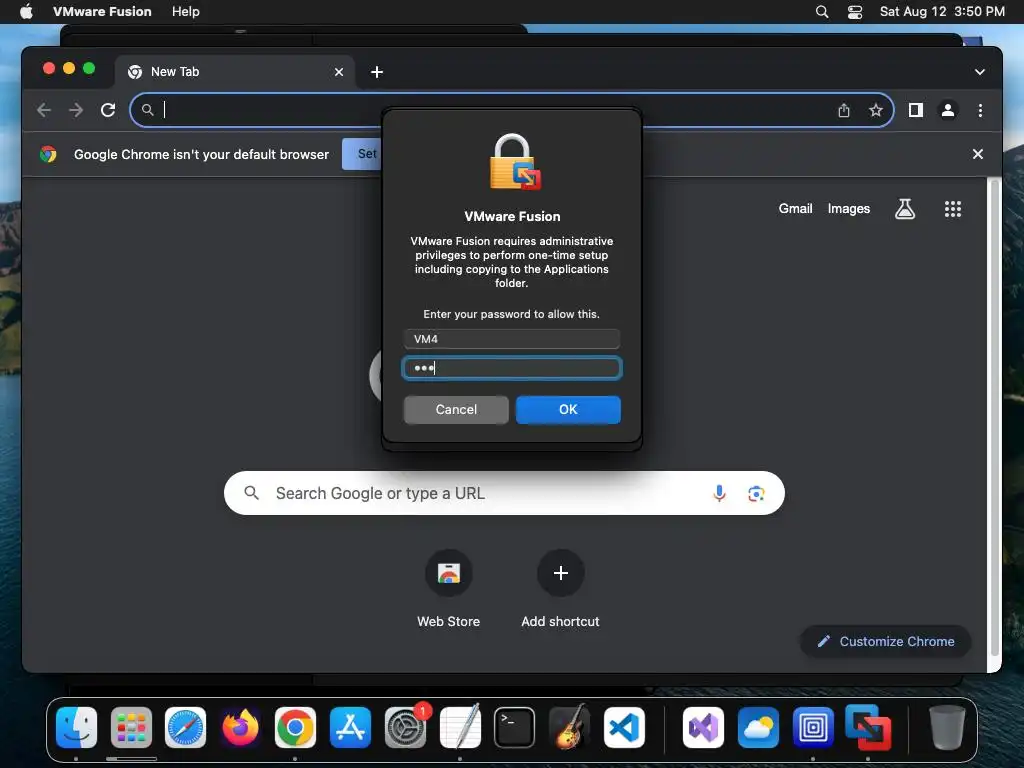1024x768 pixels.
Task: Expand the Chrome tab search chevron
Action: click(x=980, y=72)
